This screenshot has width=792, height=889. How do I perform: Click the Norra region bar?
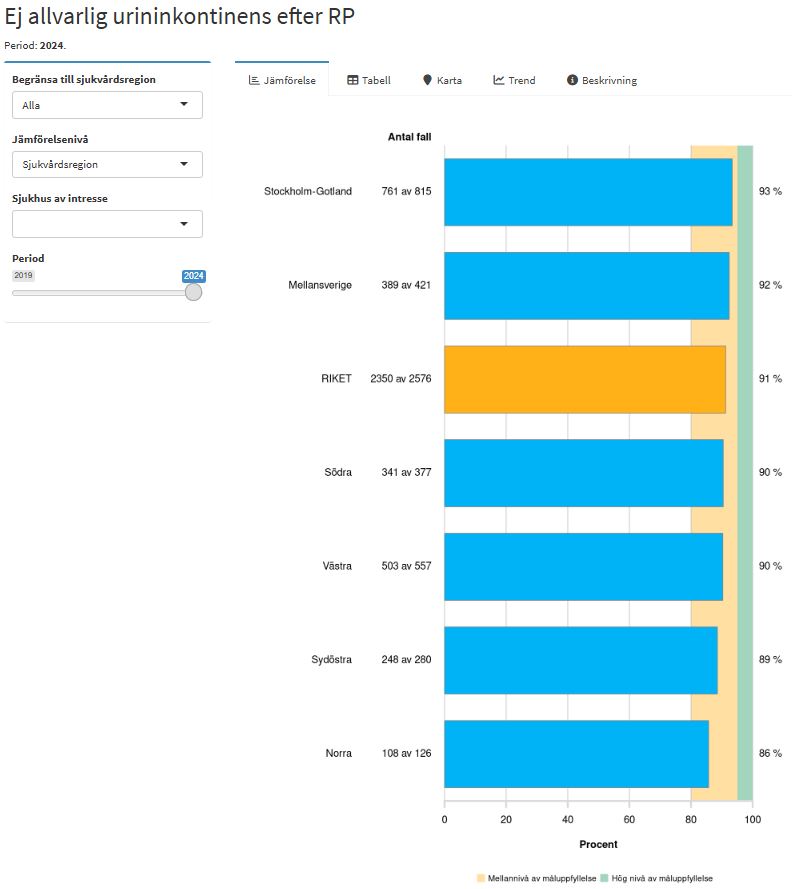(576, 753)
